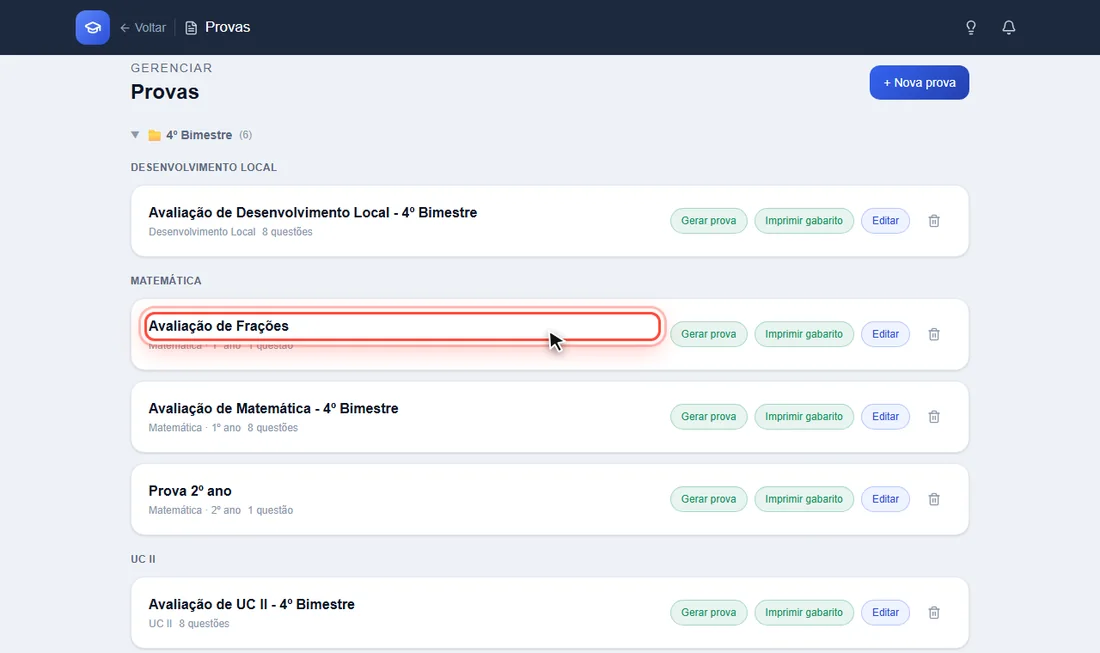Screen dimensions: 1100x653
Task: Open the lightbulb tips icon
Action: (971, 27)
